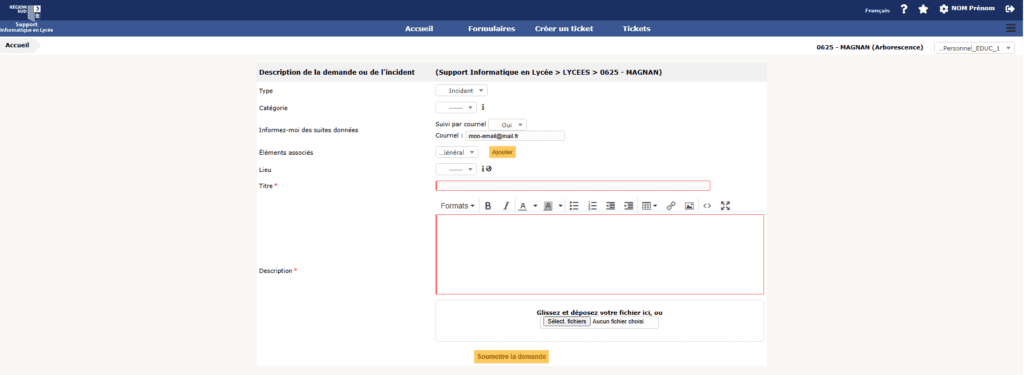Decrease indent in editor
Image resolution: width=1024 pixels, height=375 pixels.
coord(611,206)
